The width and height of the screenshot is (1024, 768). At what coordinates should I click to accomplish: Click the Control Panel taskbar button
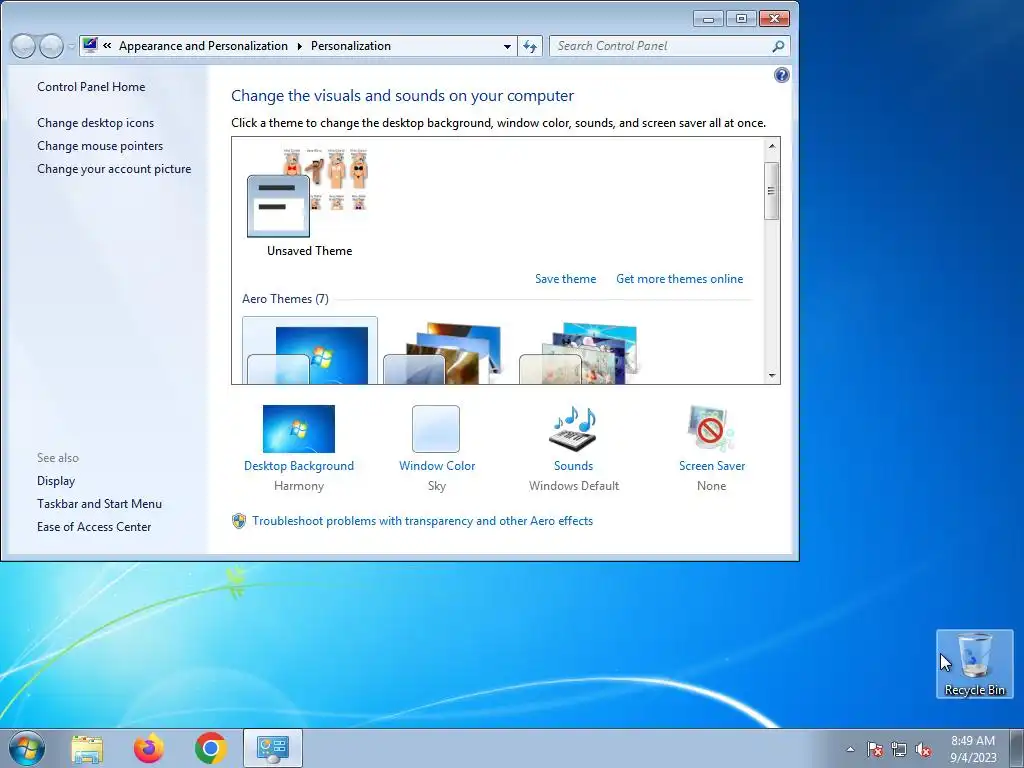[272, 748]
